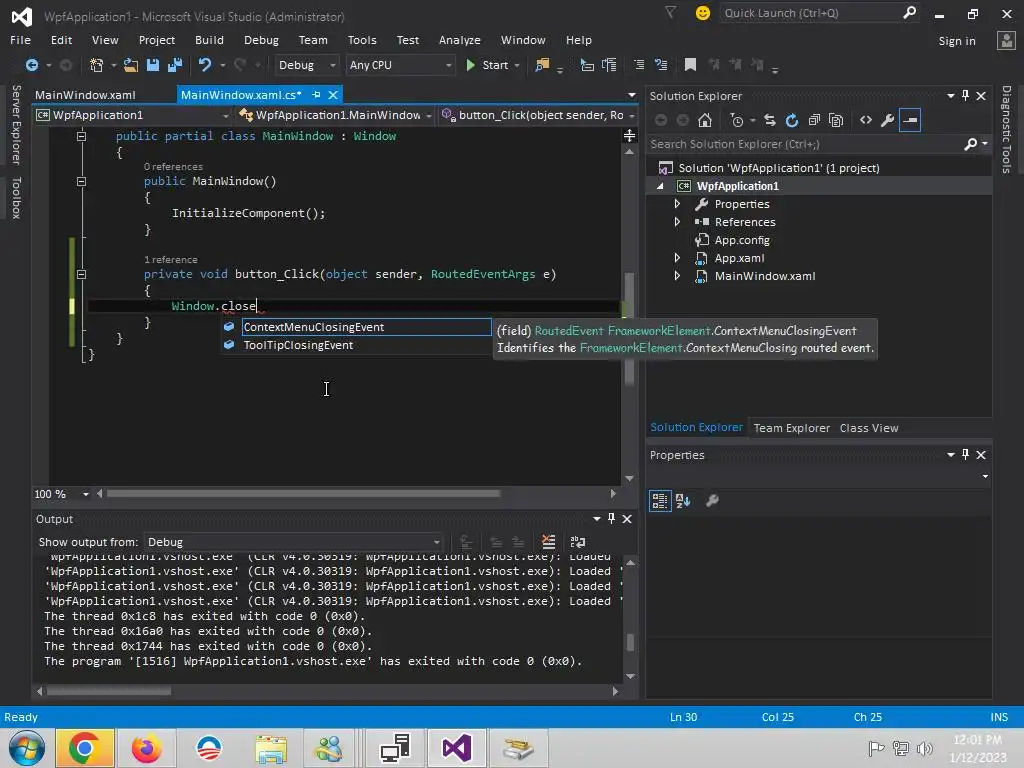Image resolution: width=1024 pixels, height=768 pixels.
Task: Open the Debug menu
Action: tap(261, 40)
